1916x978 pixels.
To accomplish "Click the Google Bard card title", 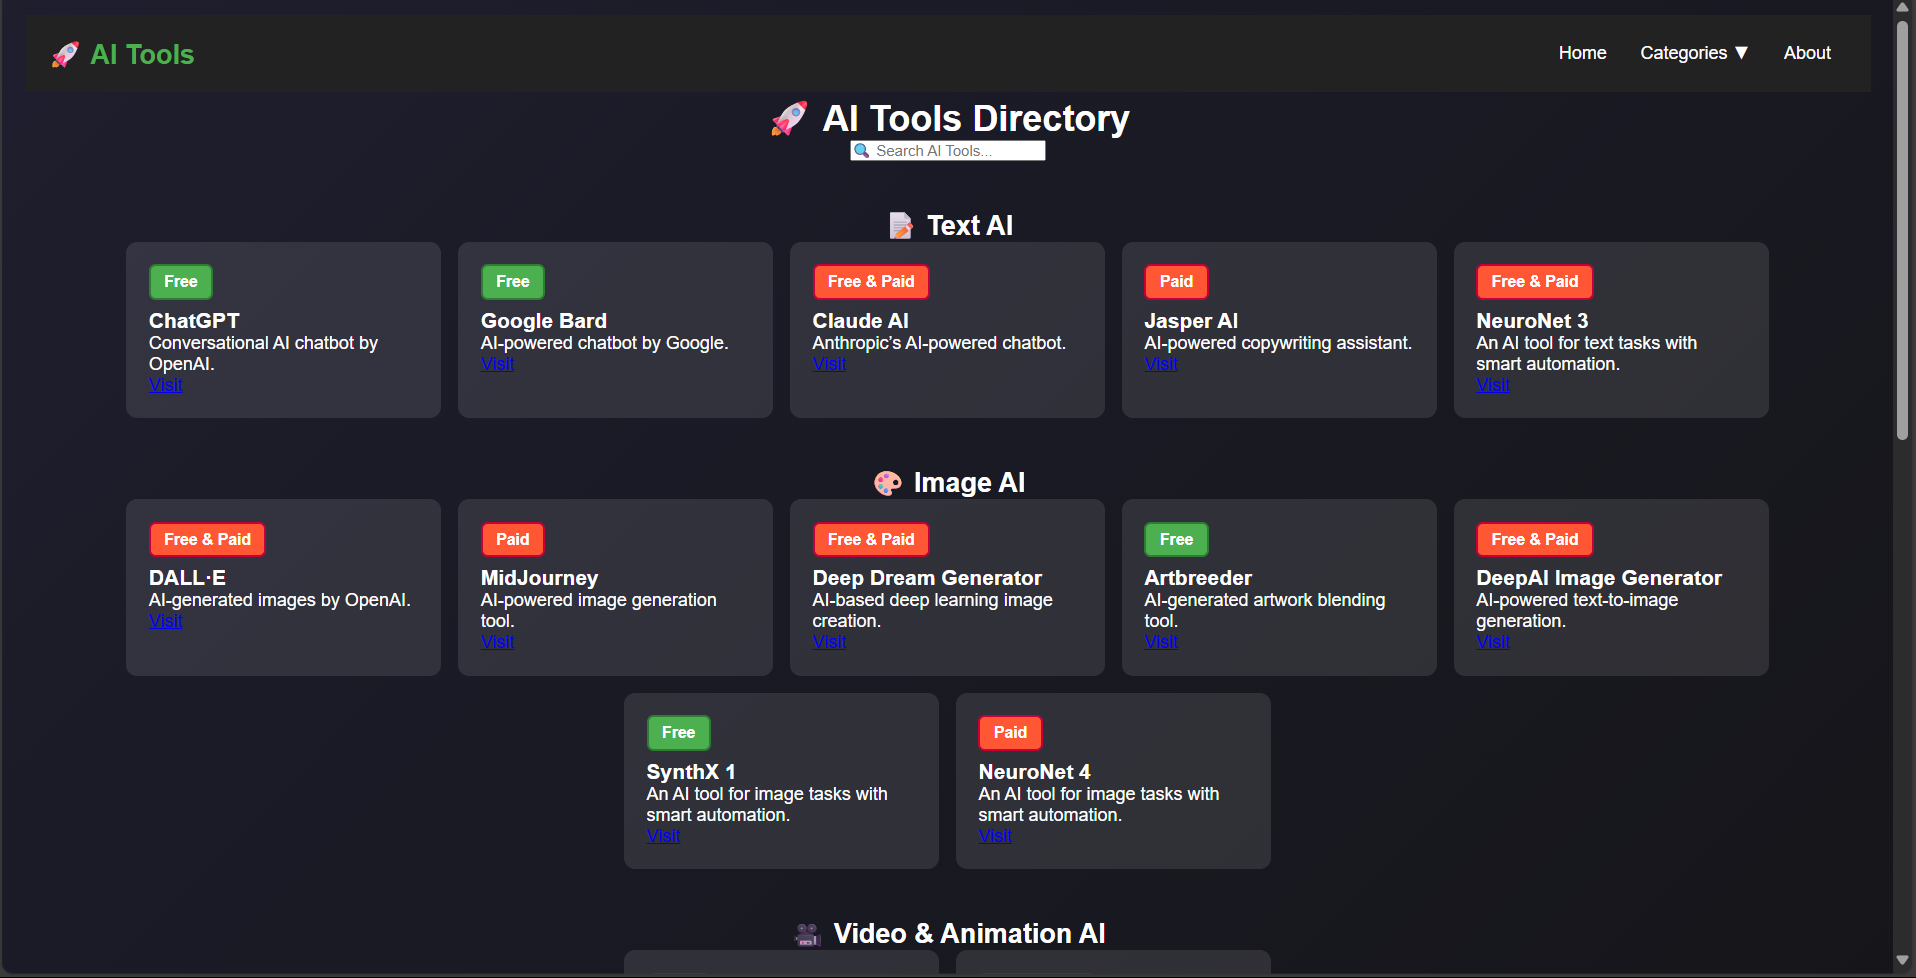I will pos(544,321).
